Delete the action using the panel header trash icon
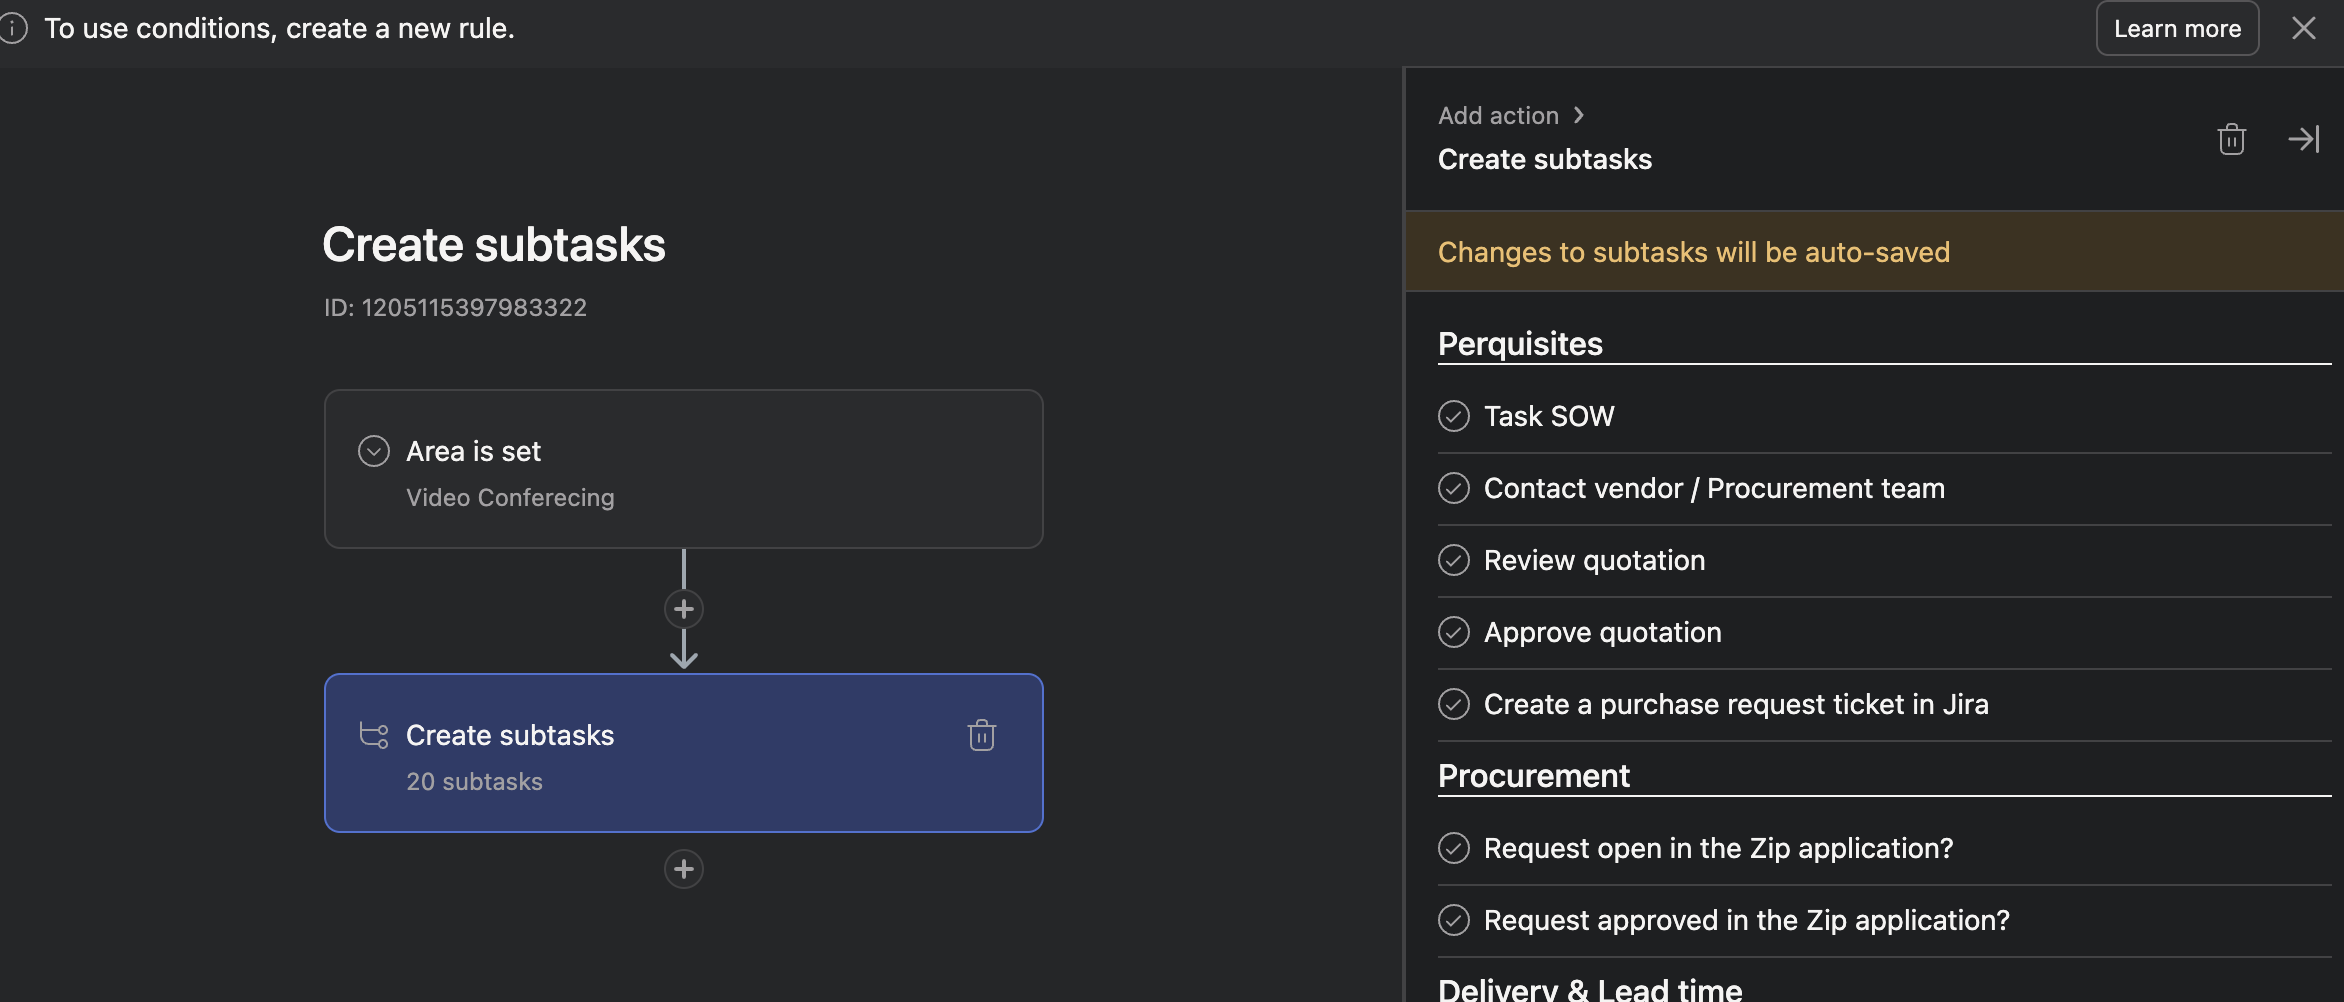The height and width of the screenshot is (1002, 2344). point(2231,139)
